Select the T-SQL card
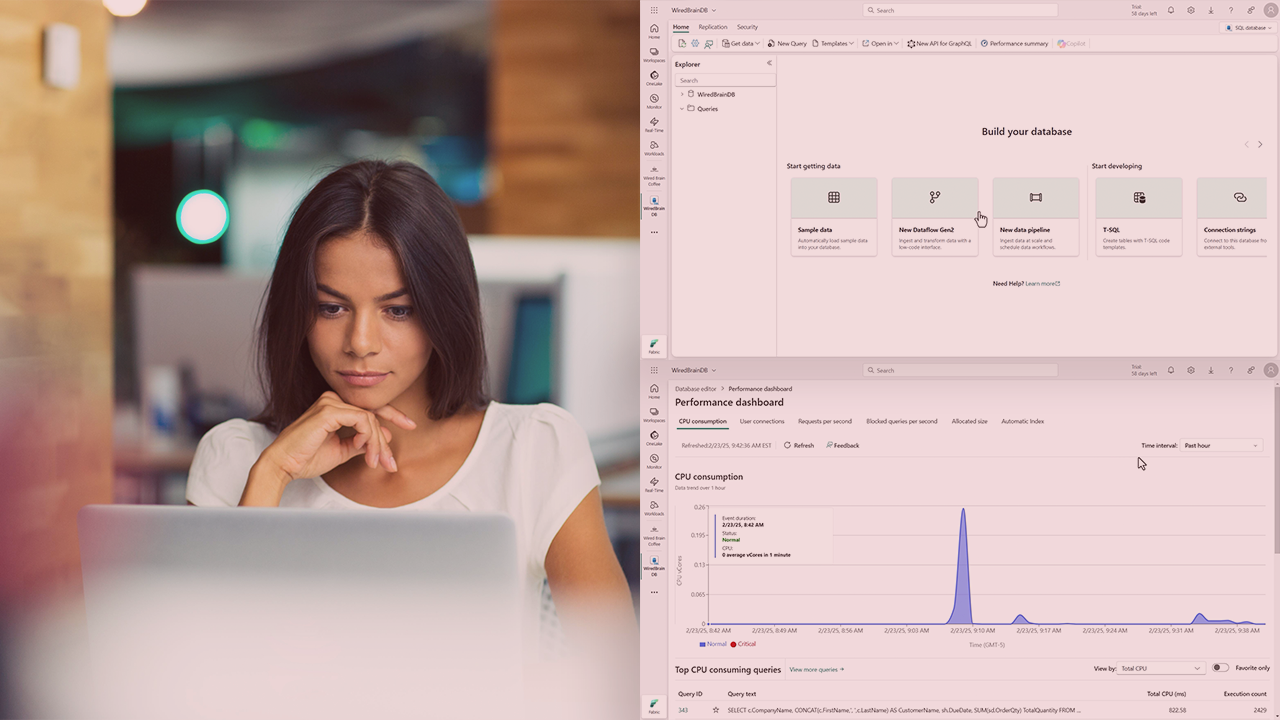This screenshot has height=720, width=1280. (1138, 216)
